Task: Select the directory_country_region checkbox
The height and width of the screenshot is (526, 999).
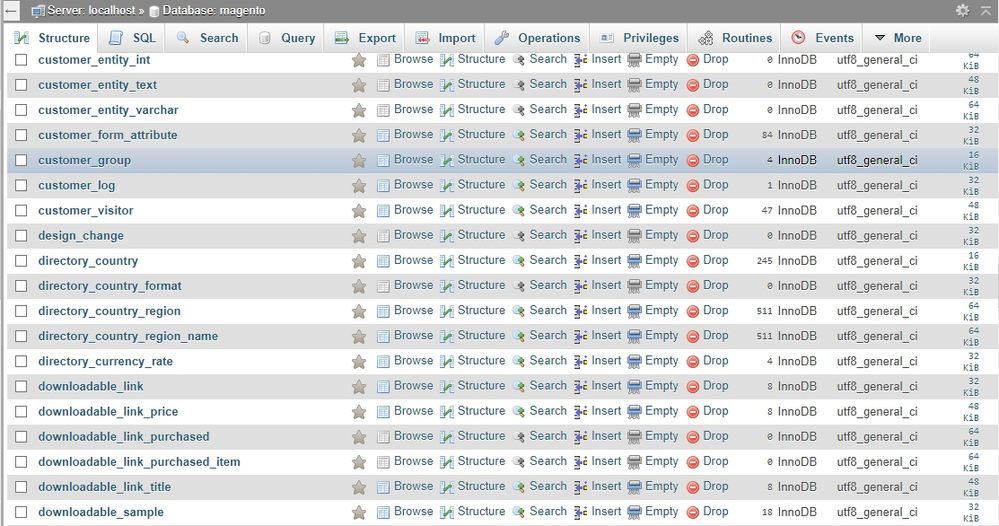Action: click(x=21, y=311)
